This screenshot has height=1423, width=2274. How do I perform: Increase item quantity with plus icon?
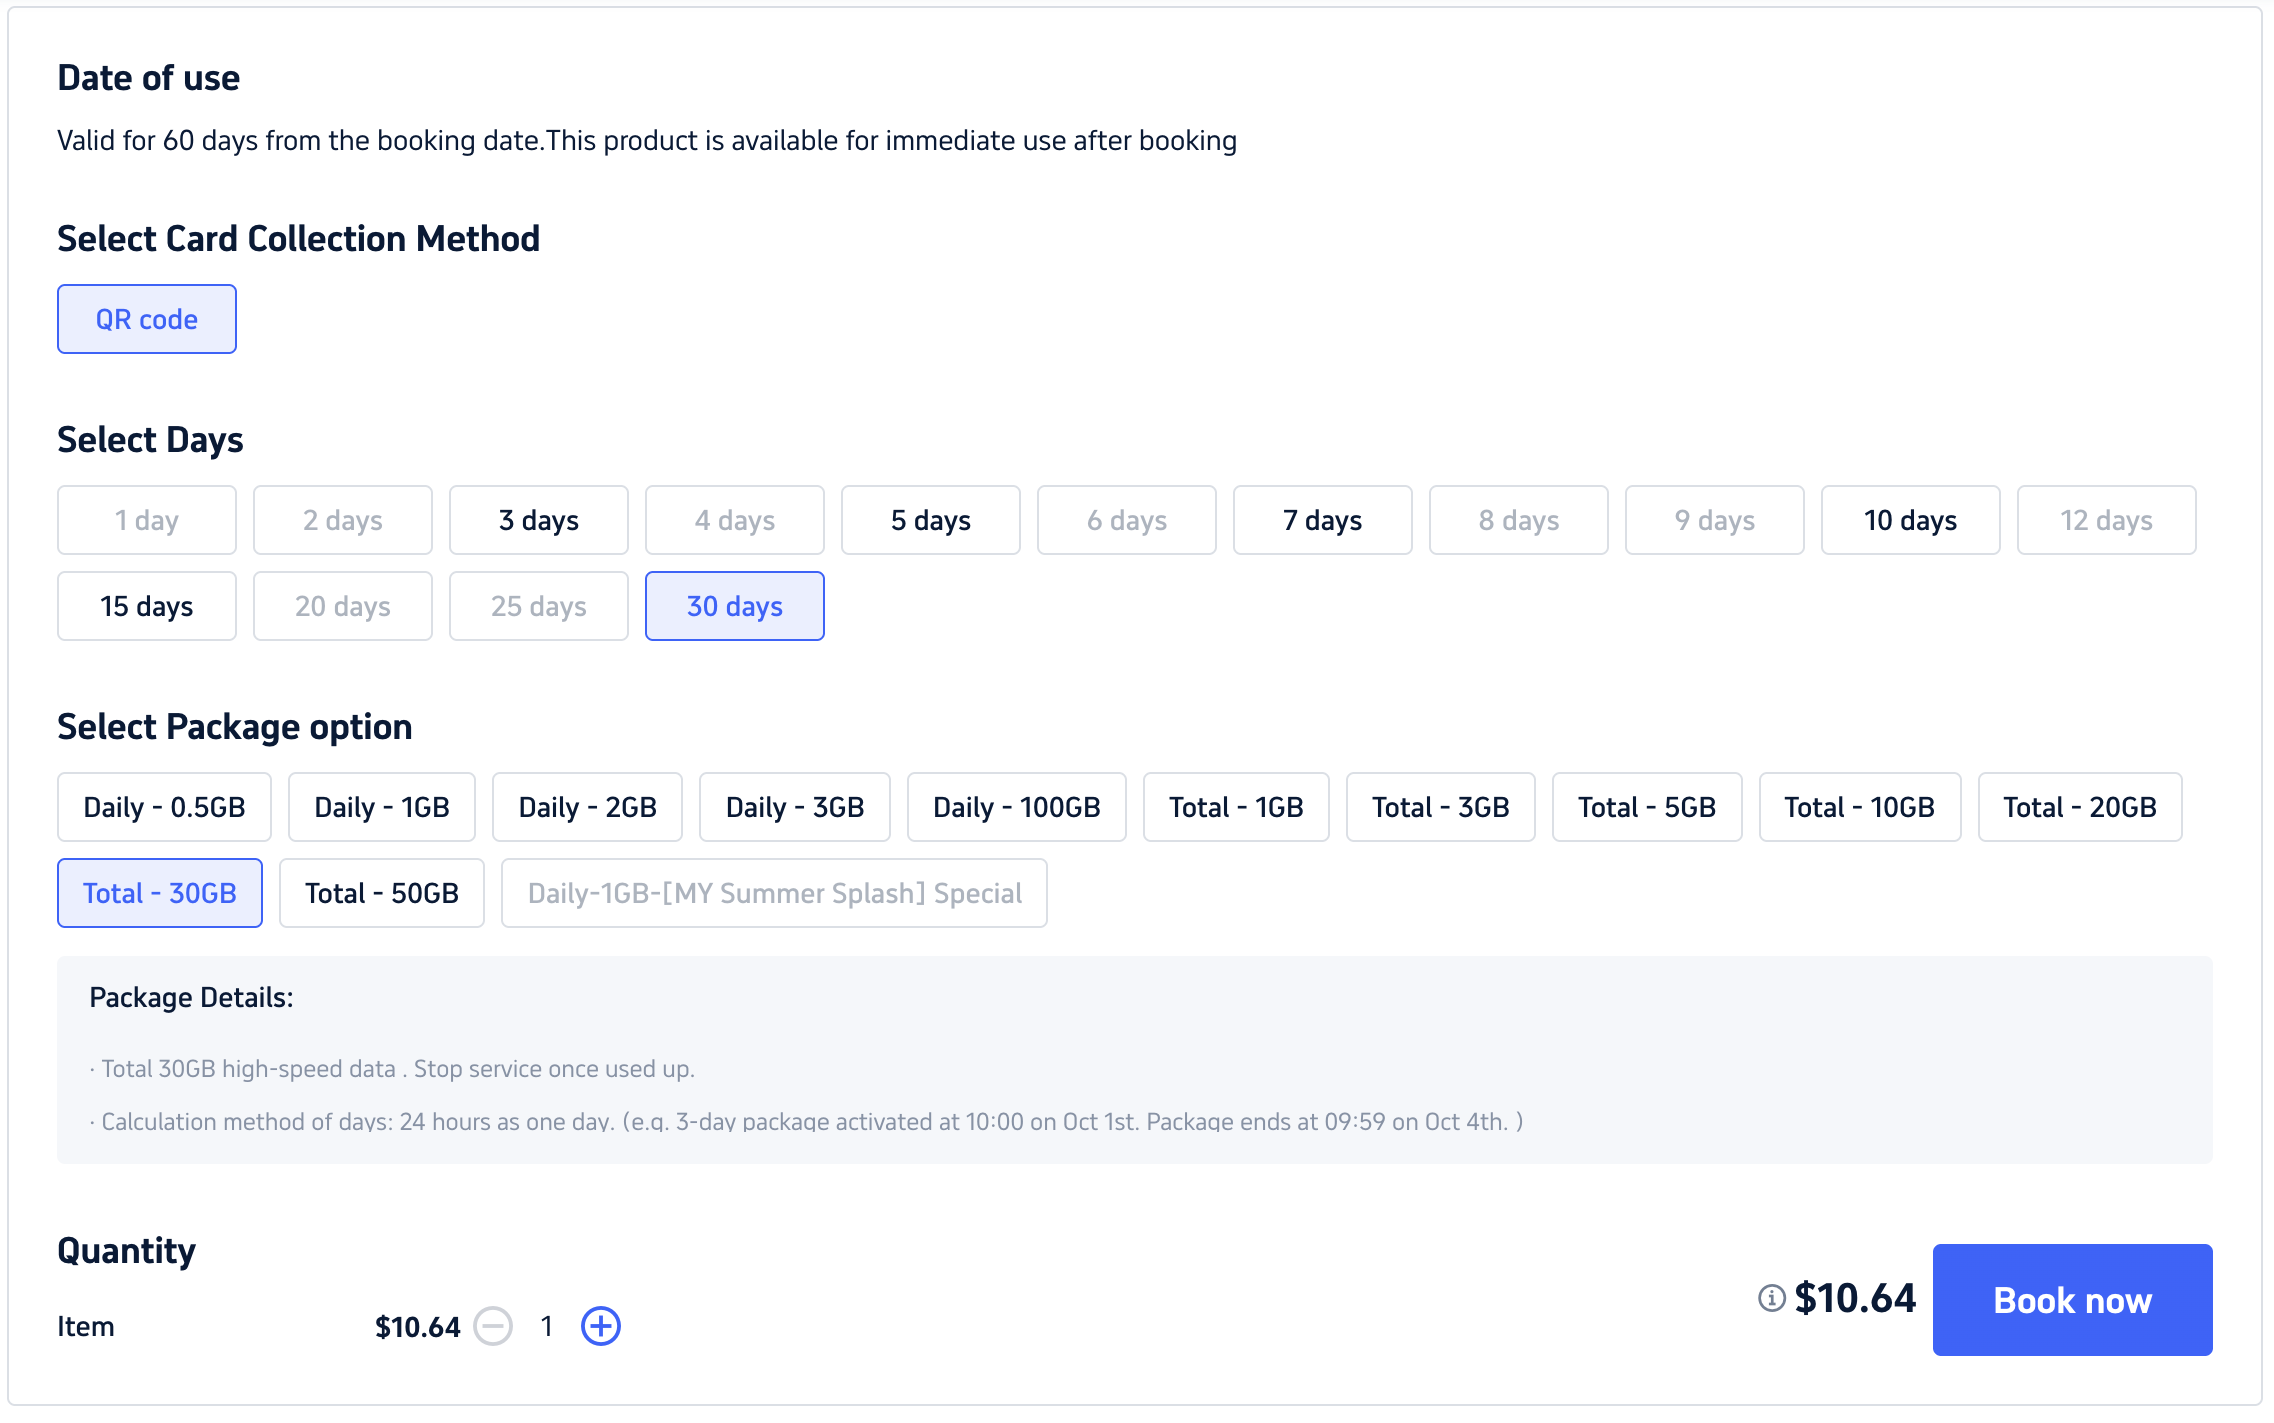point(601,1326)
